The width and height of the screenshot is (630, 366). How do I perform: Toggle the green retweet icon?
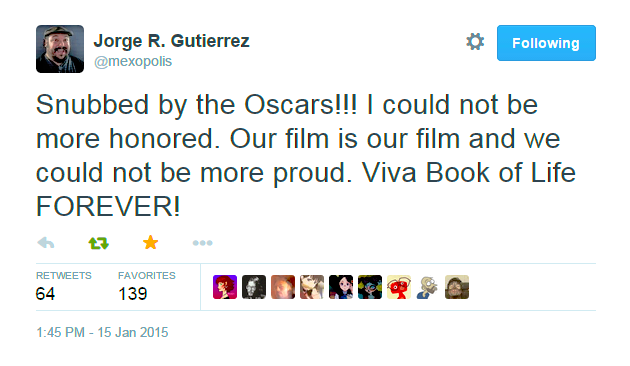click(98, 243)
